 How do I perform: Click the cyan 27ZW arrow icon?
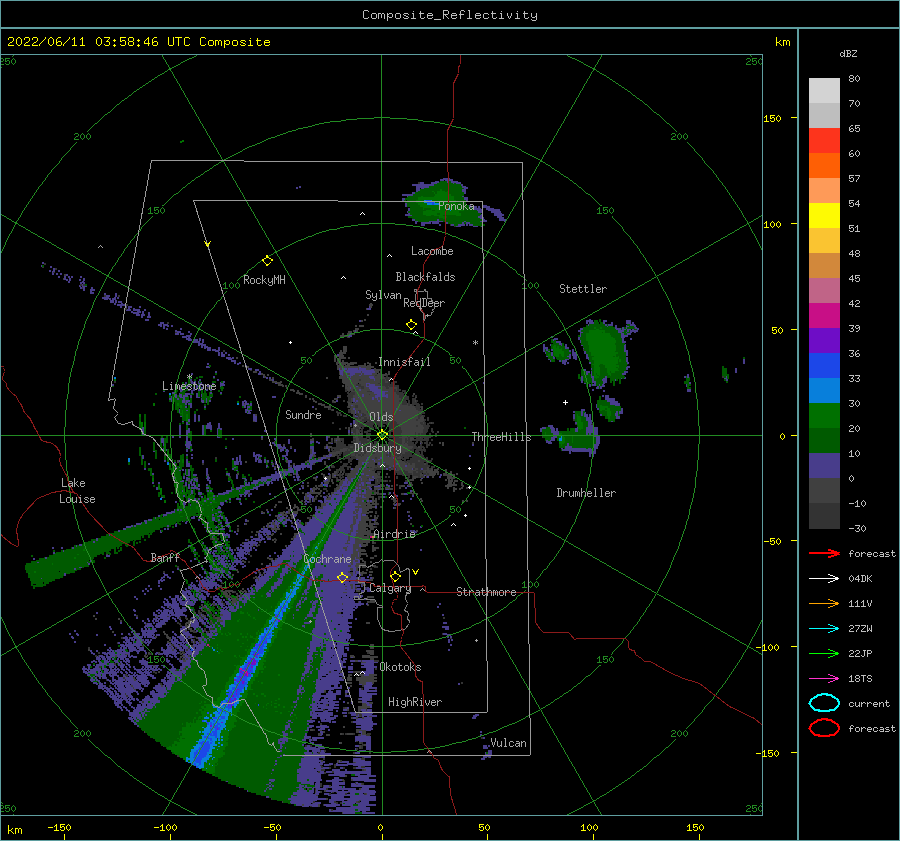[x=824, y=629]
